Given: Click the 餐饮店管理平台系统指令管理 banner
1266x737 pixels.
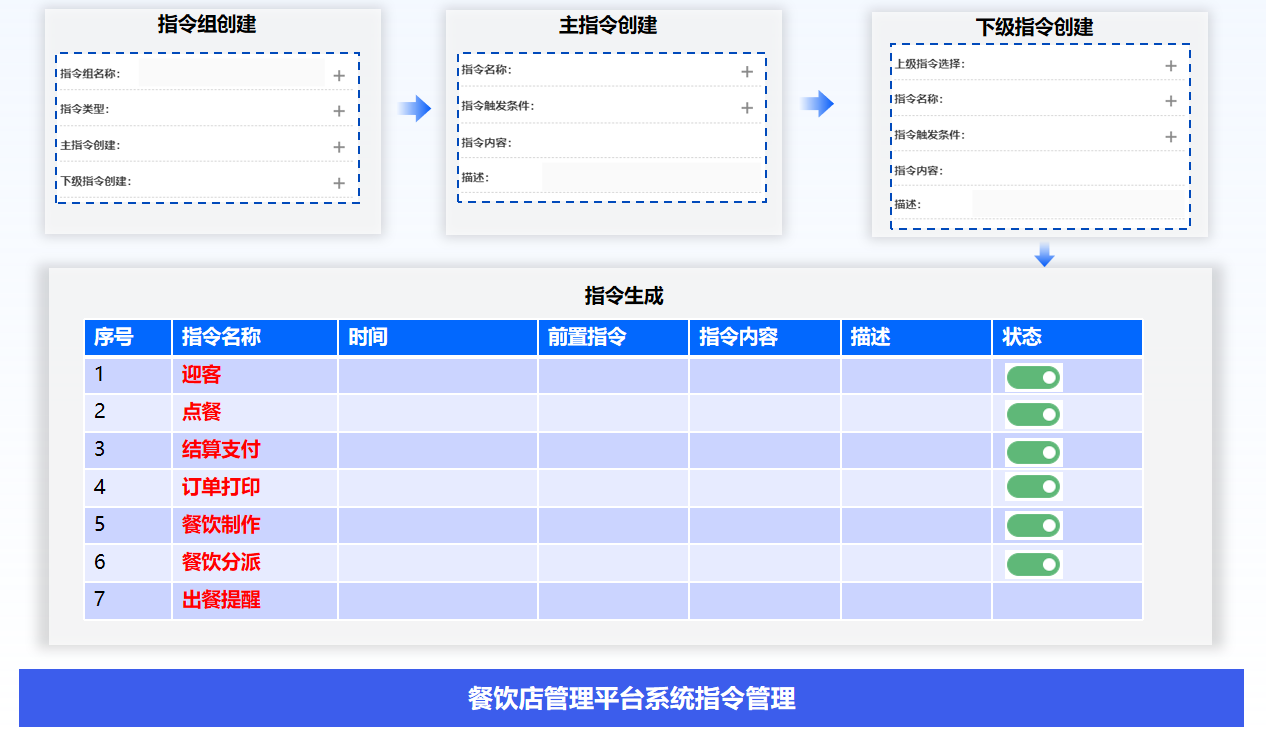Looking at the screenshot, I should point(631,698).
